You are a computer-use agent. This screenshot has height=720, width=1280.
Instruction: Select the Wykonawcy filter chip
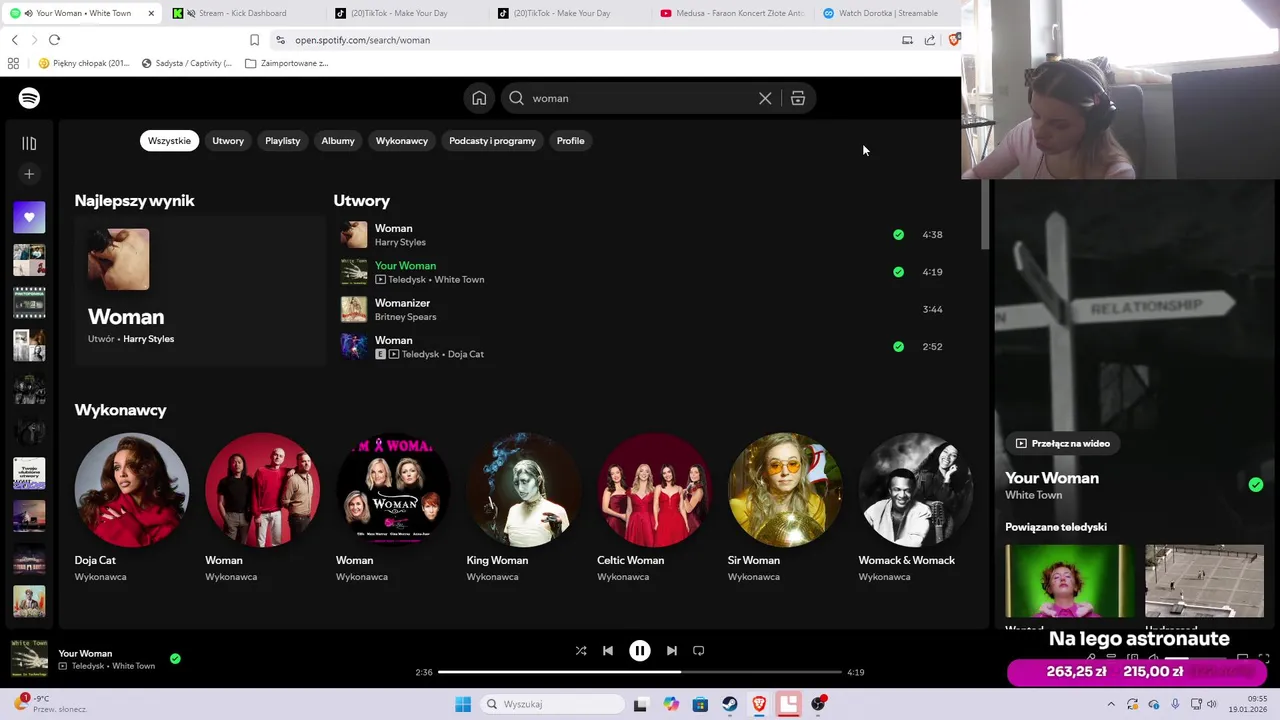(x=402, y=141)
